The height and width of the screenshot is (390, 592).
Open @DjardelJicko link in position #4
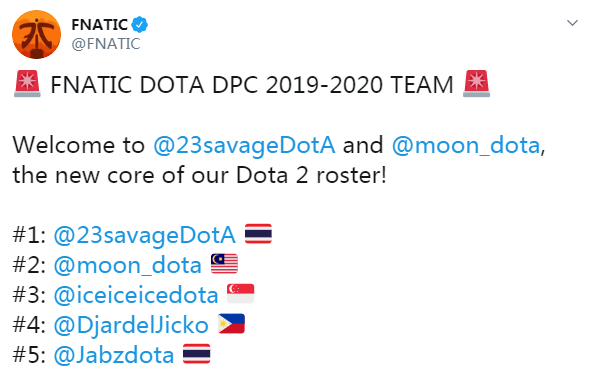click(x=131, y=325)
